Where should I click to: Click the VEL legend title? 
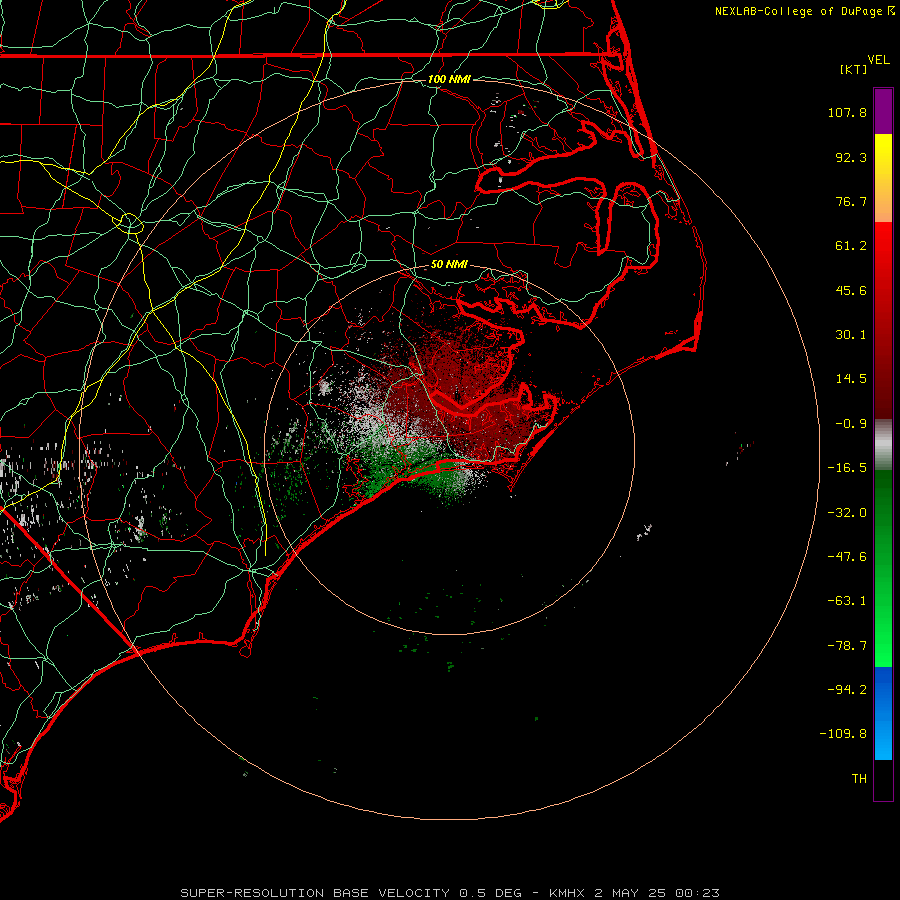[x=878, y=60]
